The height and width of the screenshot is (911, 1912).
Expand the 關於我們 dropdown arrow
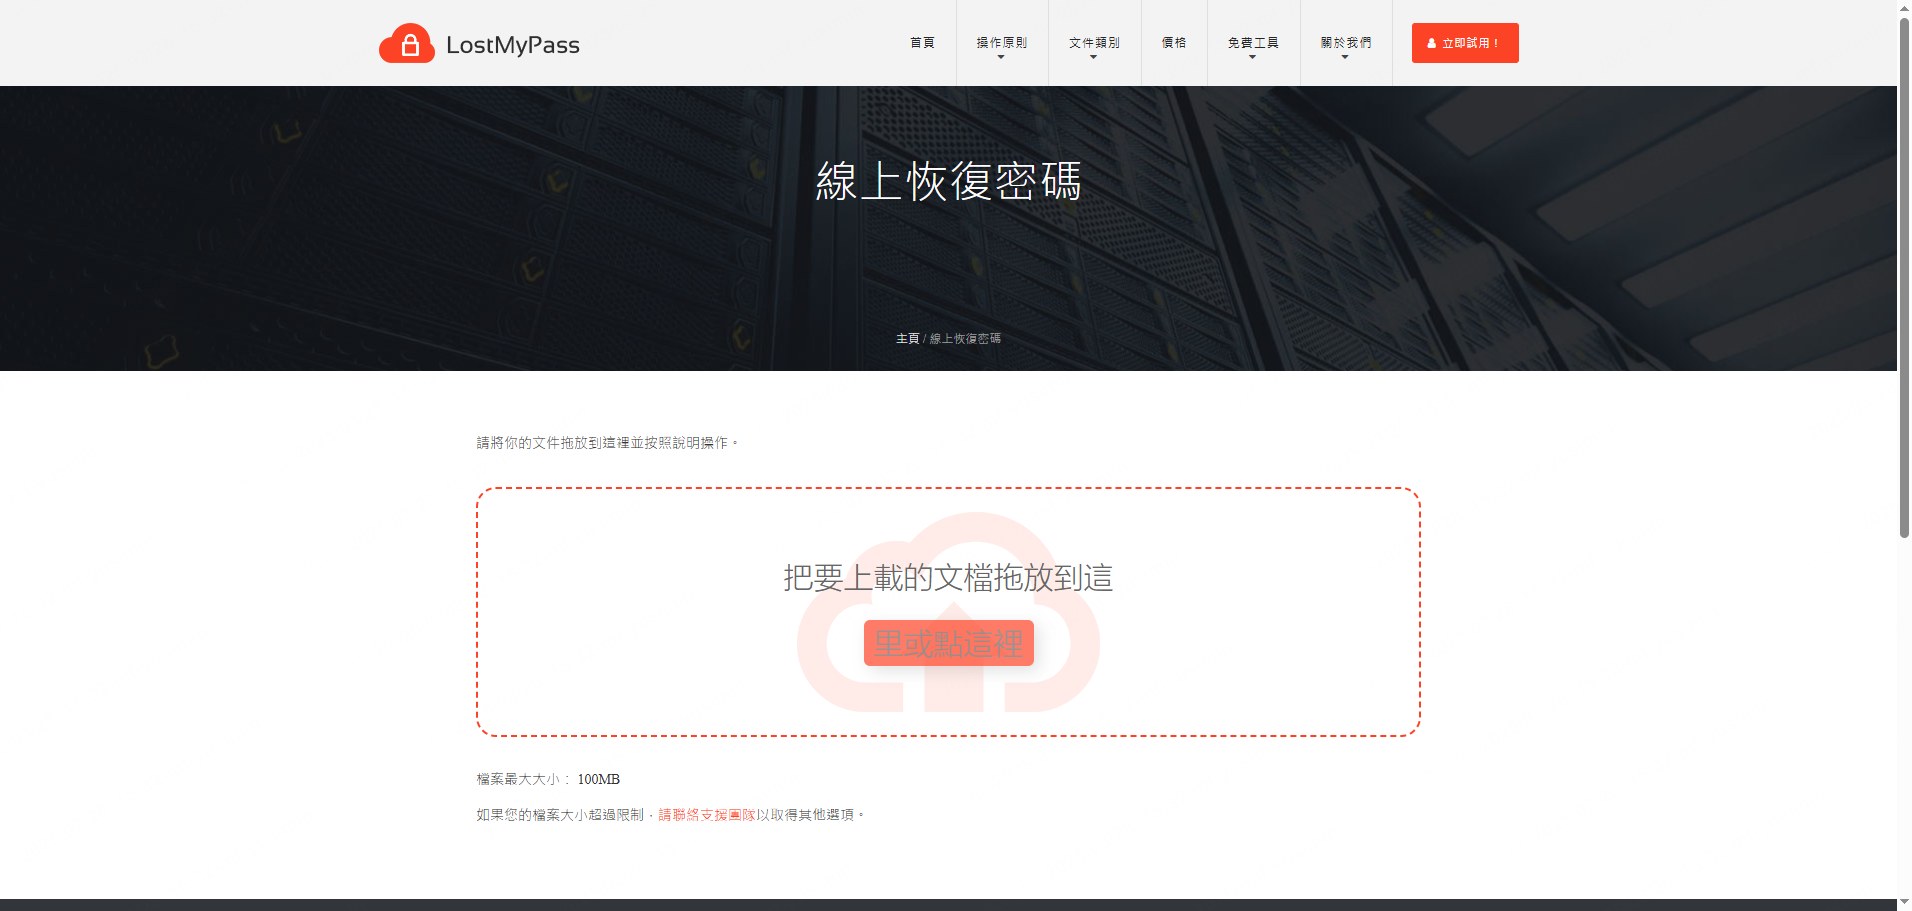(x=1345, y=58)
